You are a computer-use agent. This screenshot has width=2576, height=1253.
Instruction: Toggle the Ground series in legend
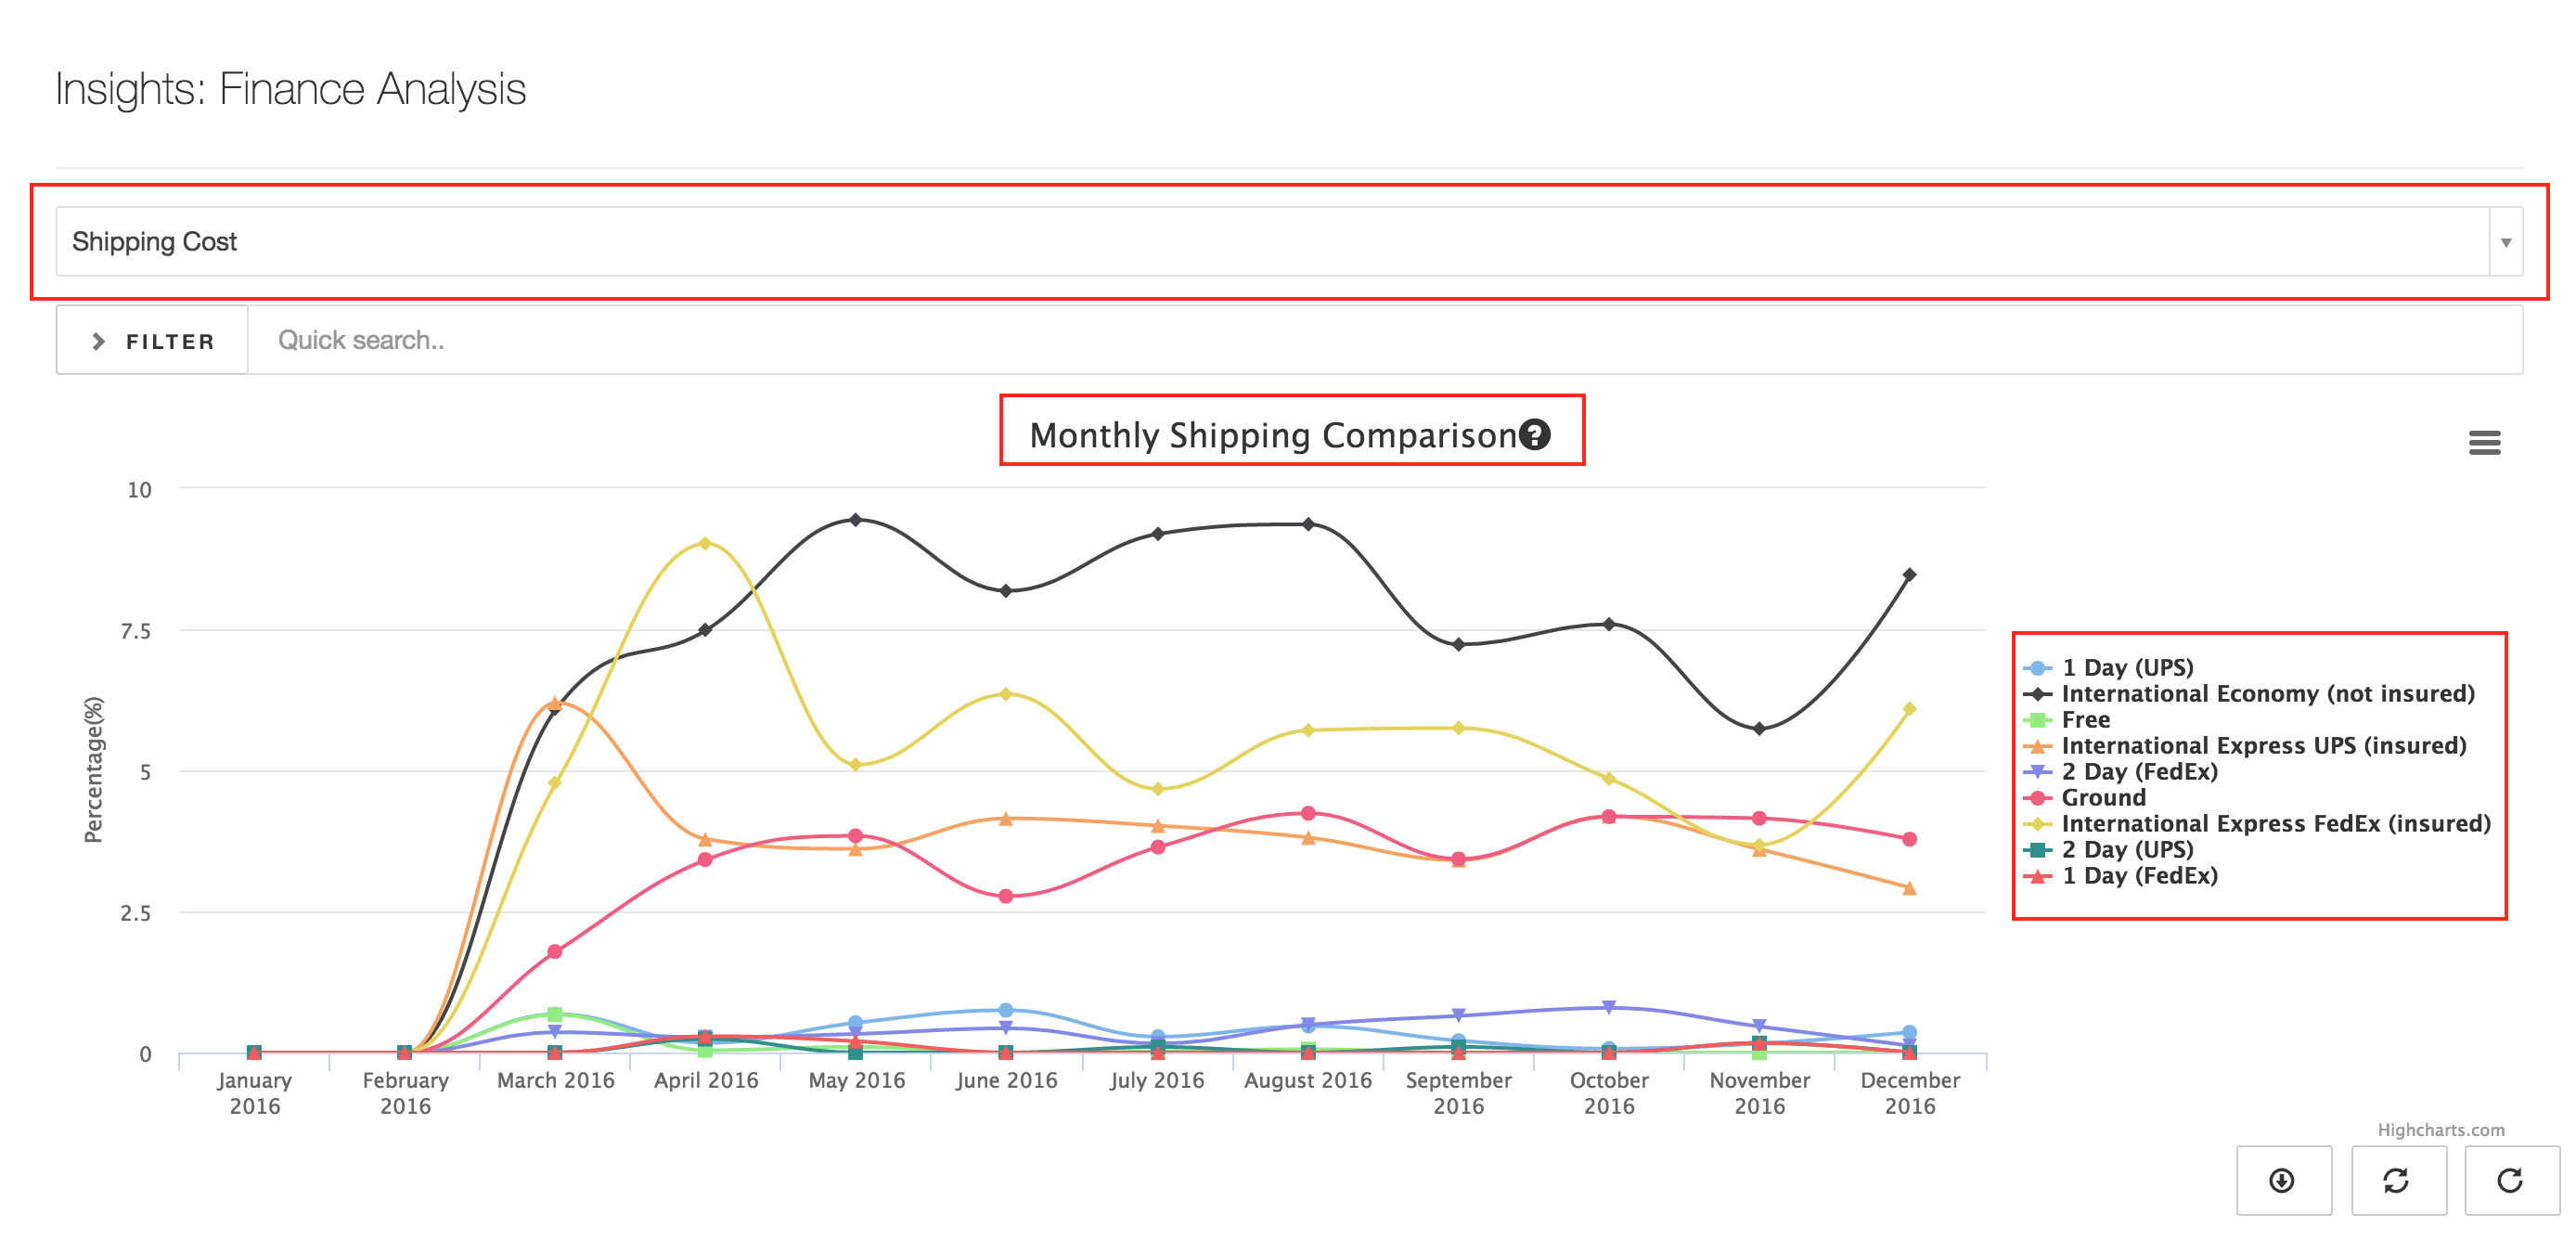(2103, 797)
